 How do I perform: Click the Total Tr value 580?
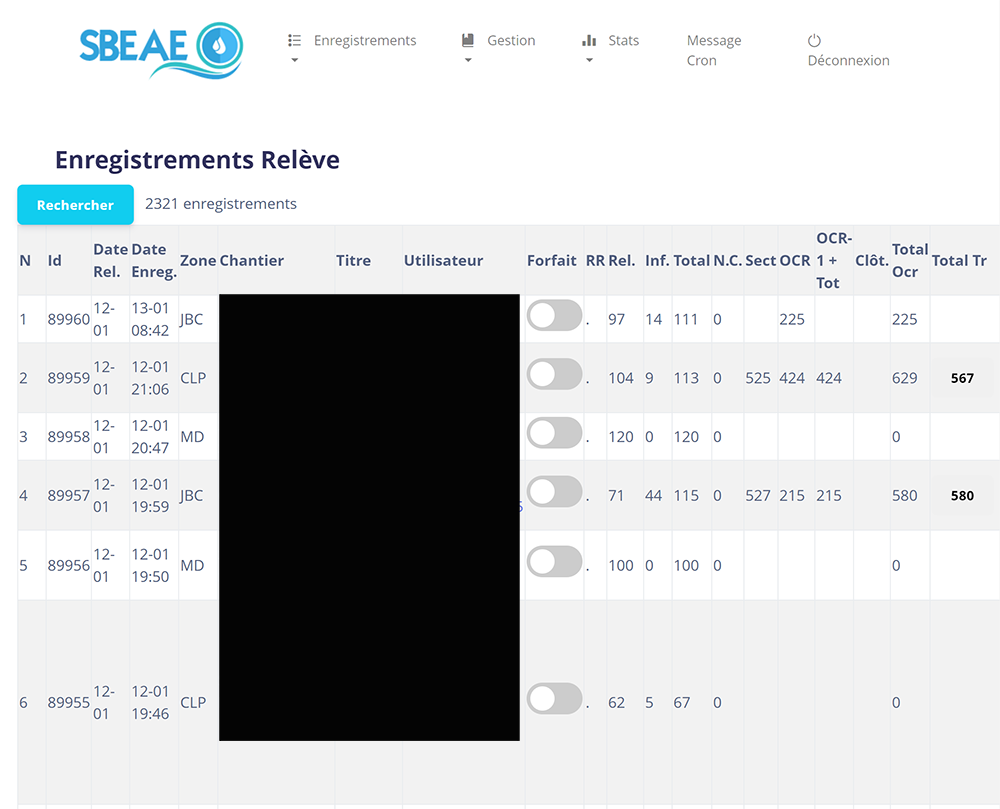pyautogui.click(x=962, y=495)
